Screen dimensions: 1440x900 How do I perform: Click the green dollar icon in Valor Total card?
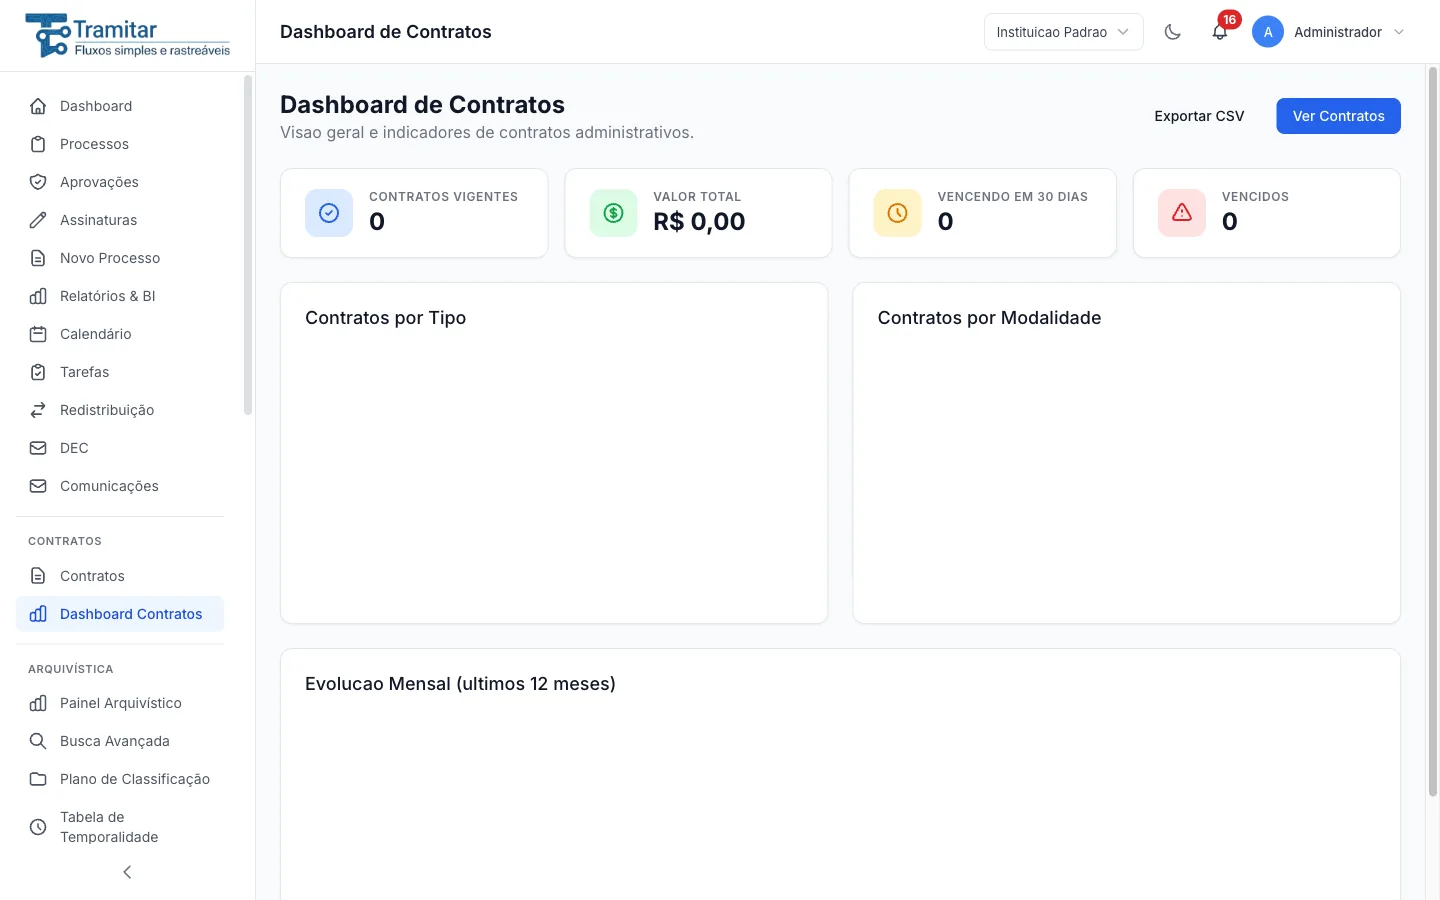[x=613, y=213]
